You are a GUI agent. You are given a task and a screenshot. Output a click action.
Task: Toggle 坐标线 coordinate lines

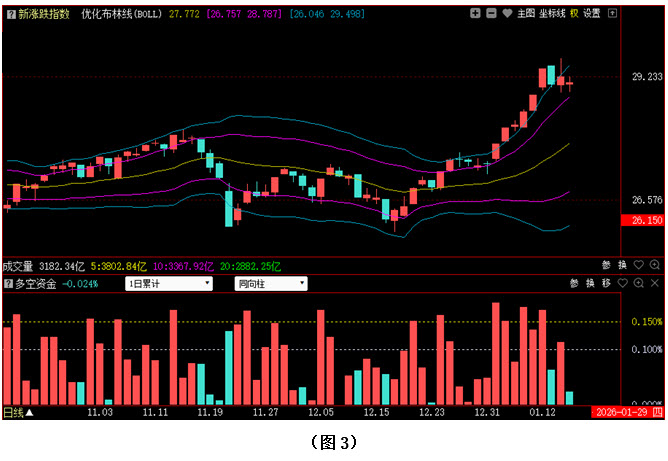pyautogui.click(x=552, y=13)
